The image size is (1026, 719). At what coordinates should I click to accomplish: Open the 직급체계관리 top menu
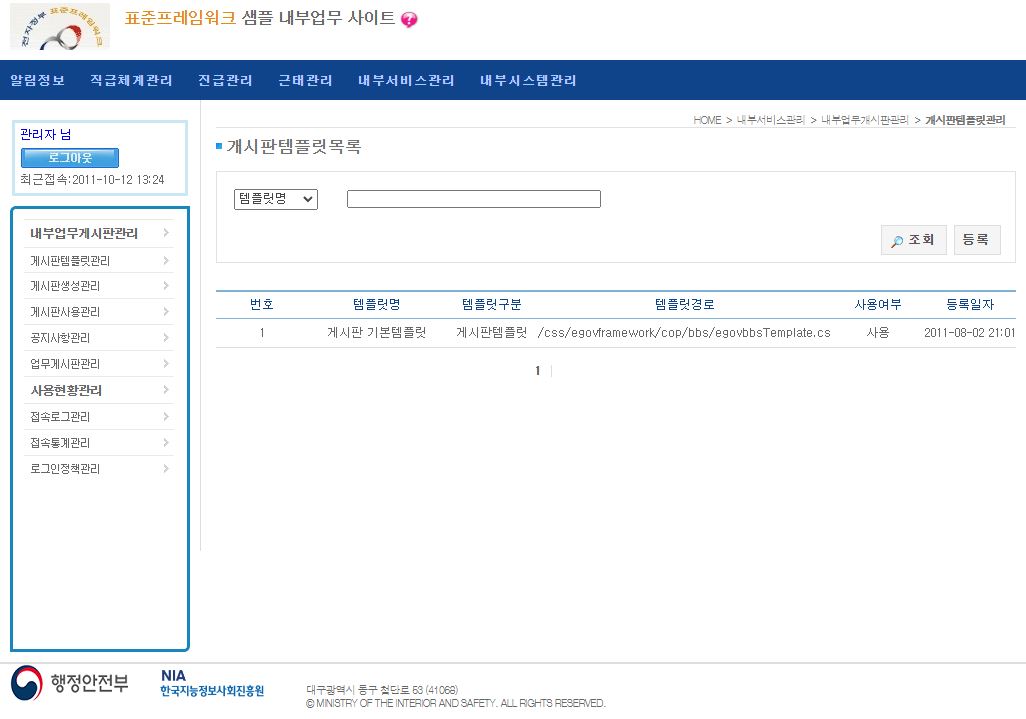pyautogui.click(x=131, y=80)
